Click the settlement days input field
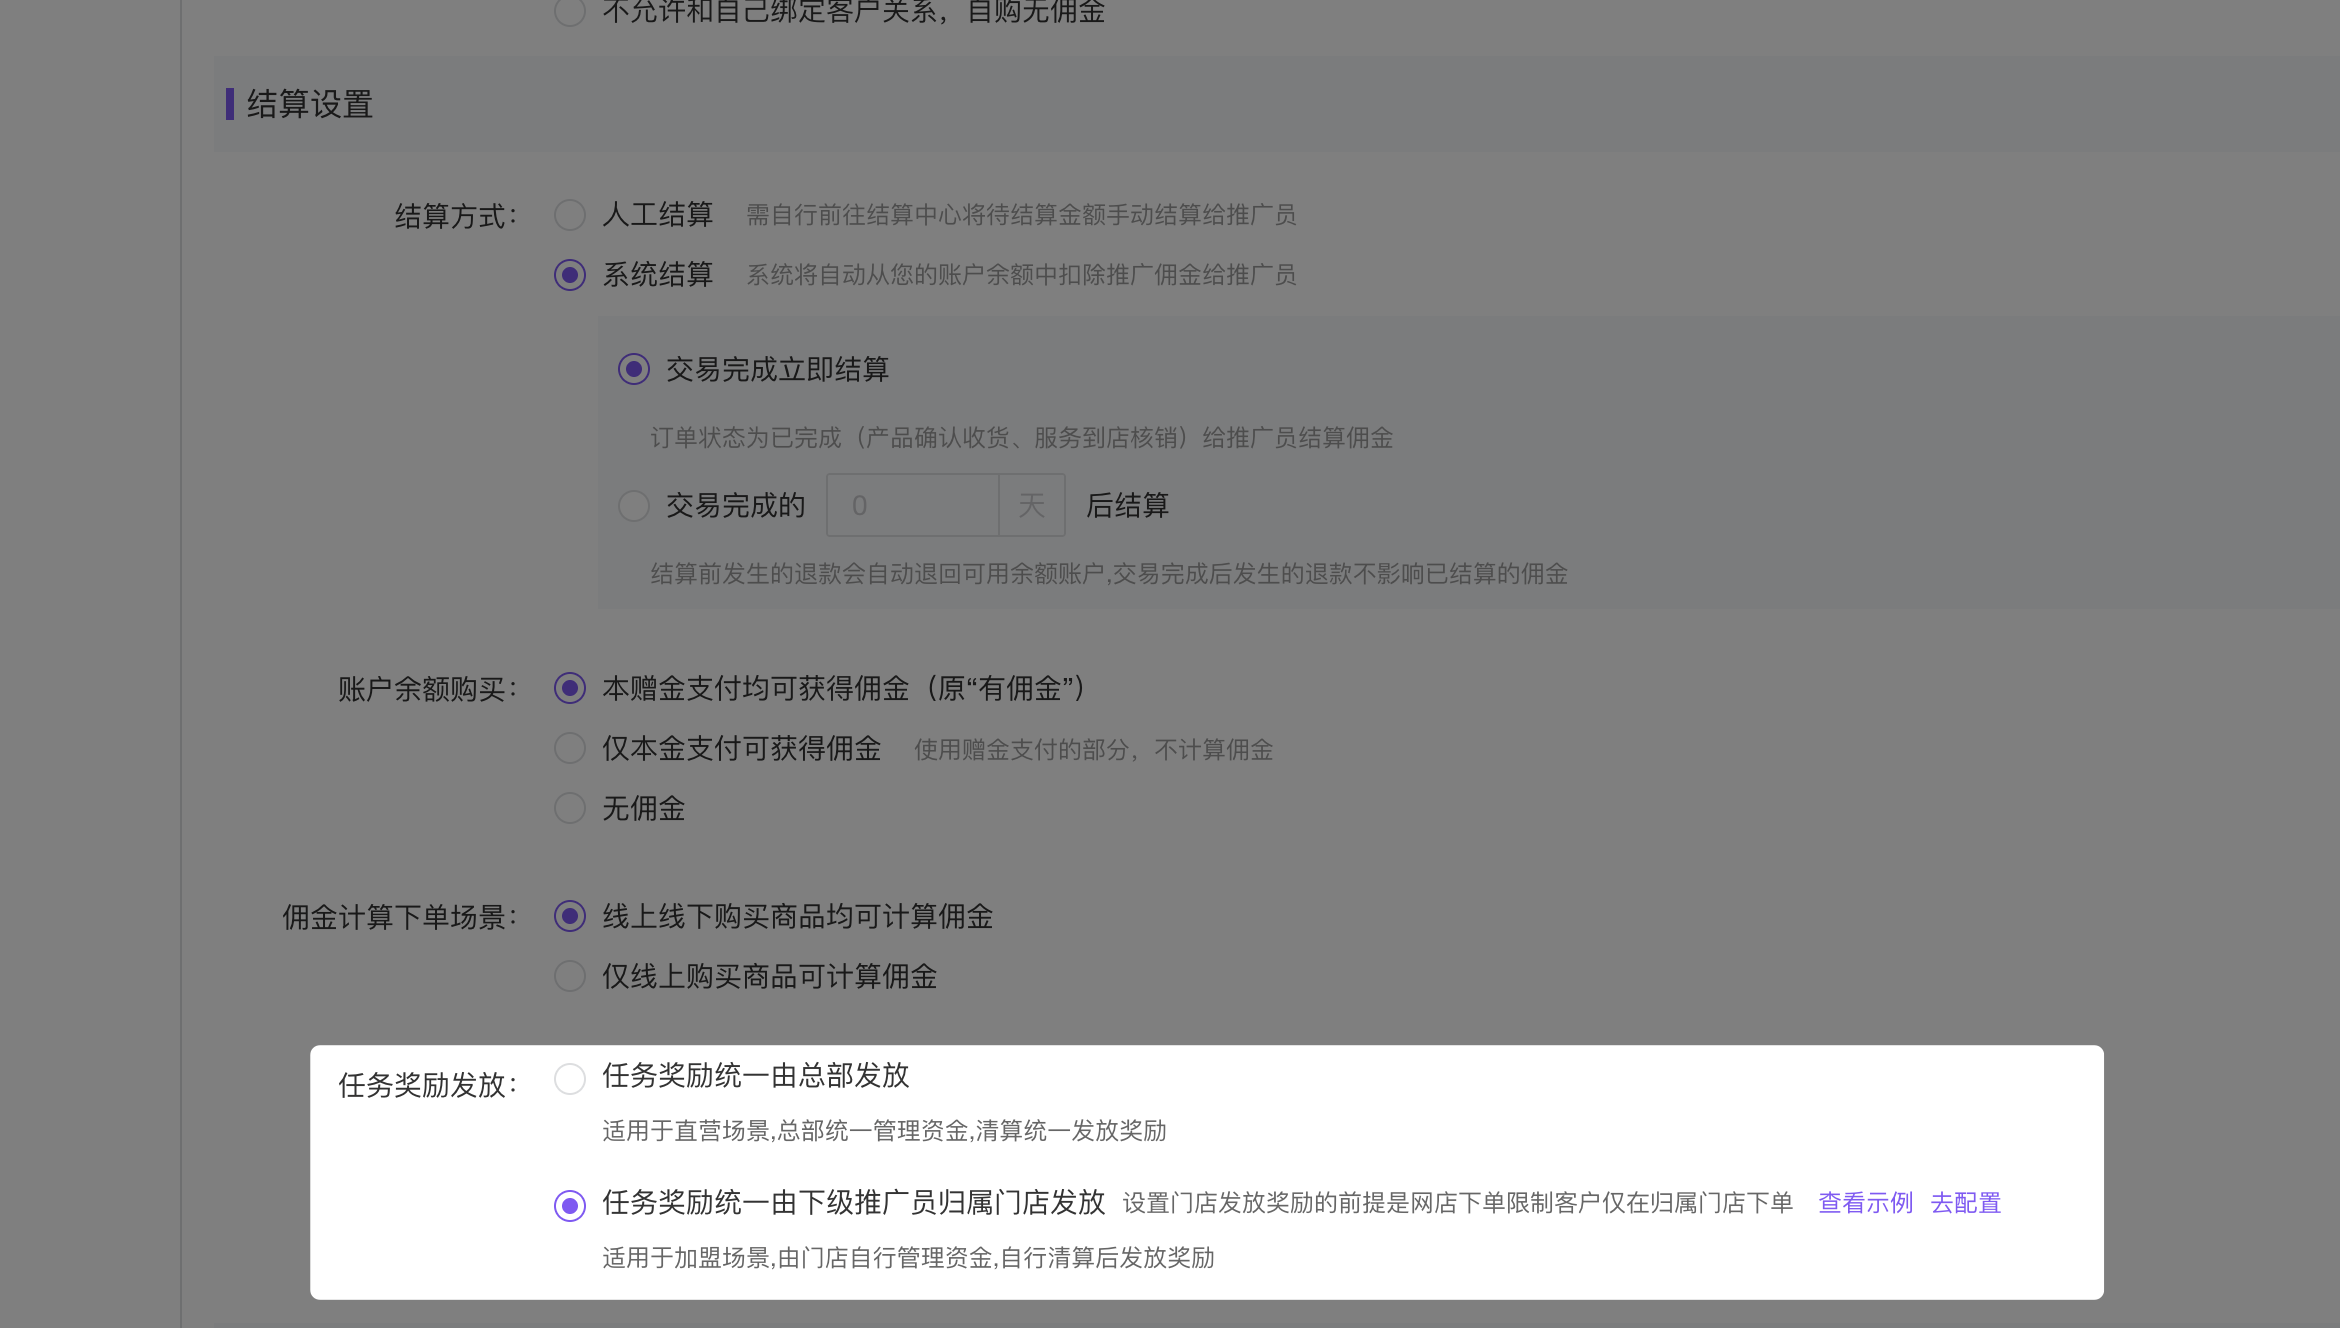2340x1328 pixels. (x=912, y=506)
